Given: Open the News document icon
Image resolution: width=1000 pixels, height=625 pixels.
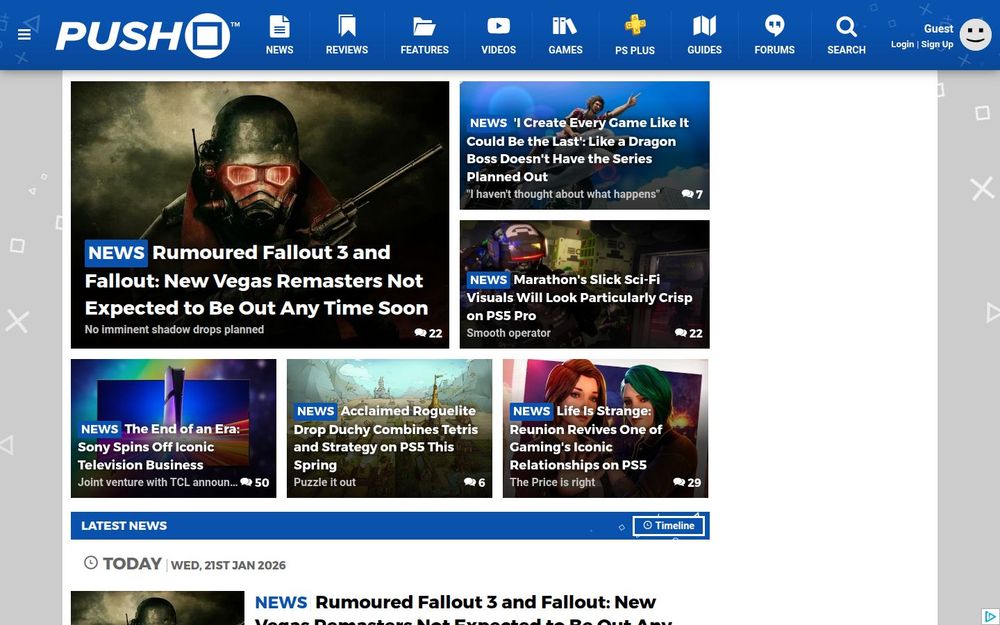Looking at the screenshot, I should point(279,26).
